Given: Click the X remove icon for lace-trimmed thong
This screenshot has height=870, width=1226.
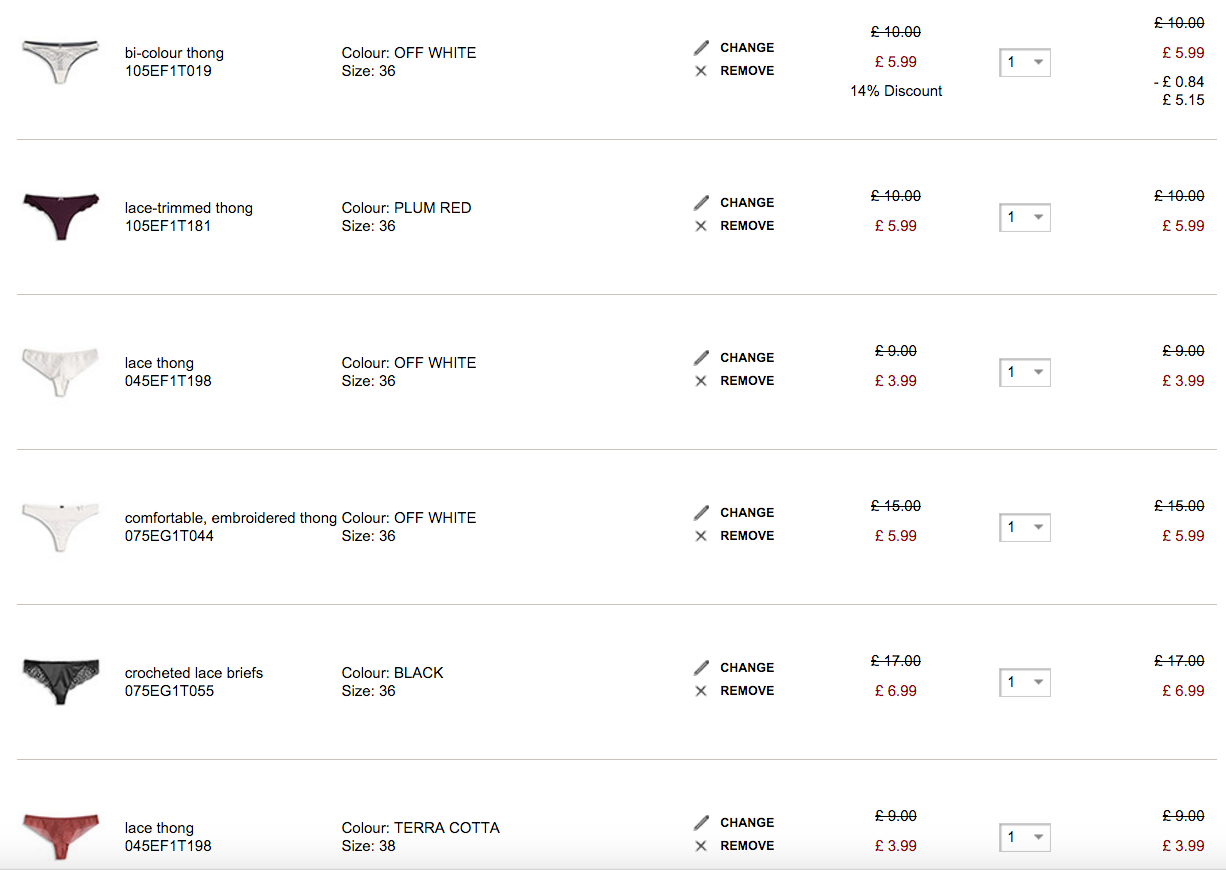Looking at the screenshot, I should point(701,226).
